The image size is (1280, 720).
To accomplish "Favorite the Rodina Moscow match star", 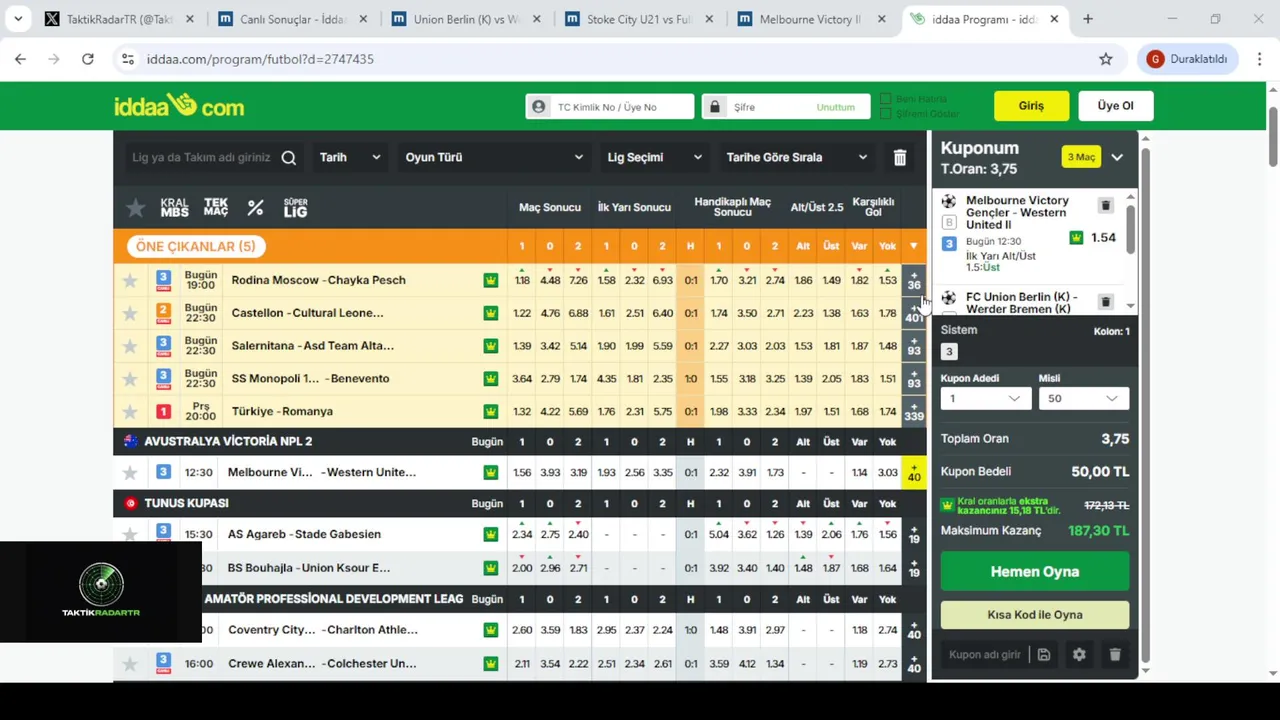I will click(130, 280).
